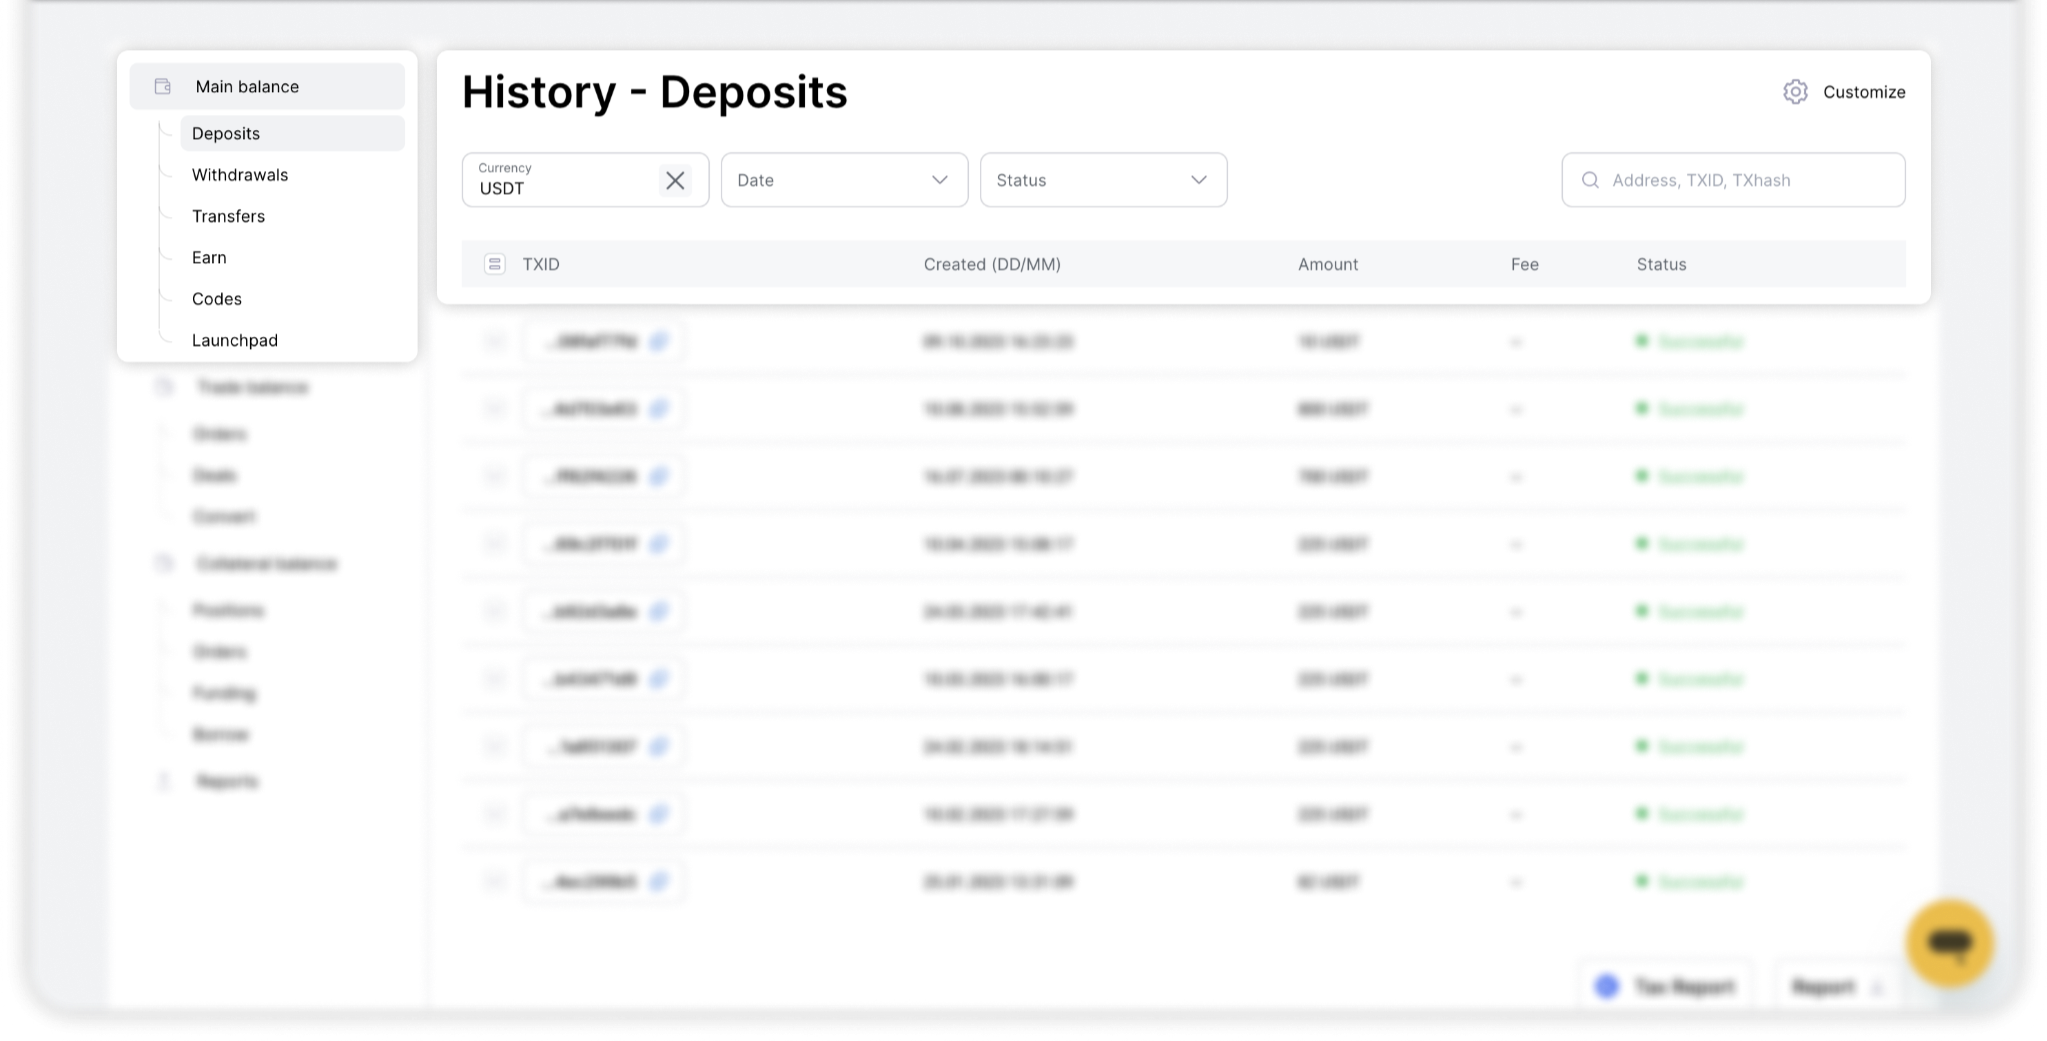Open the Codes sidebar item

click(217, 299)
